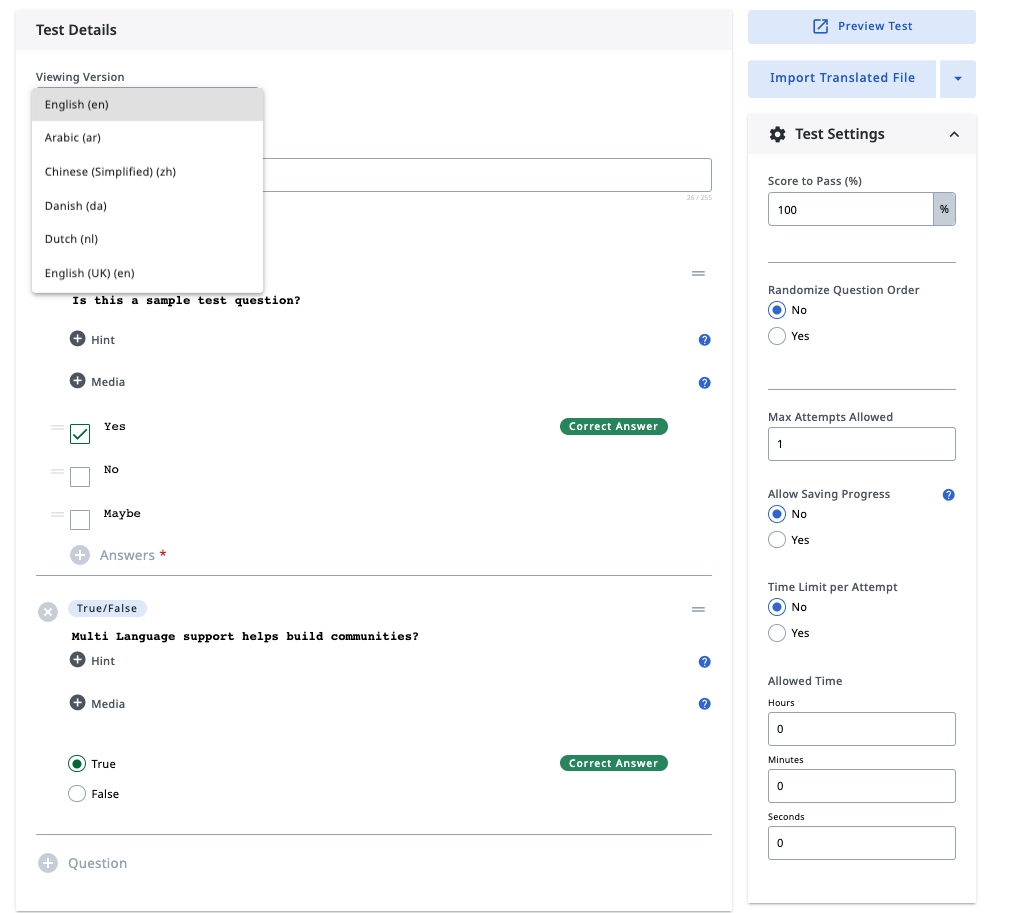The height and width of the screenshot is (913, 1017).
Task: Click the Seconds input field
Action: click(861, 843)
